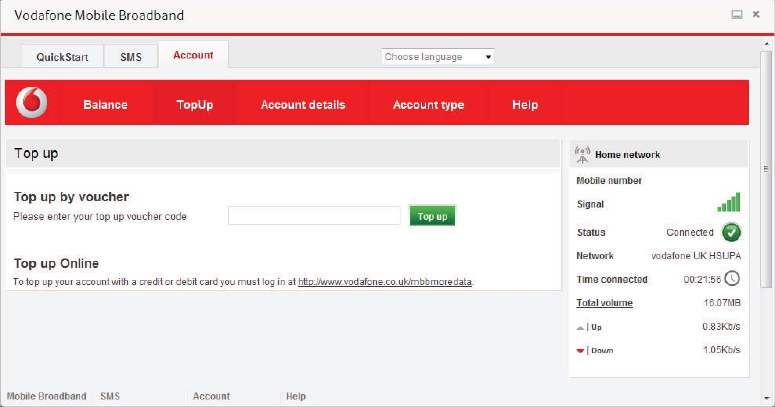Click the scrollbar up arrow

[x=767, y=44]
